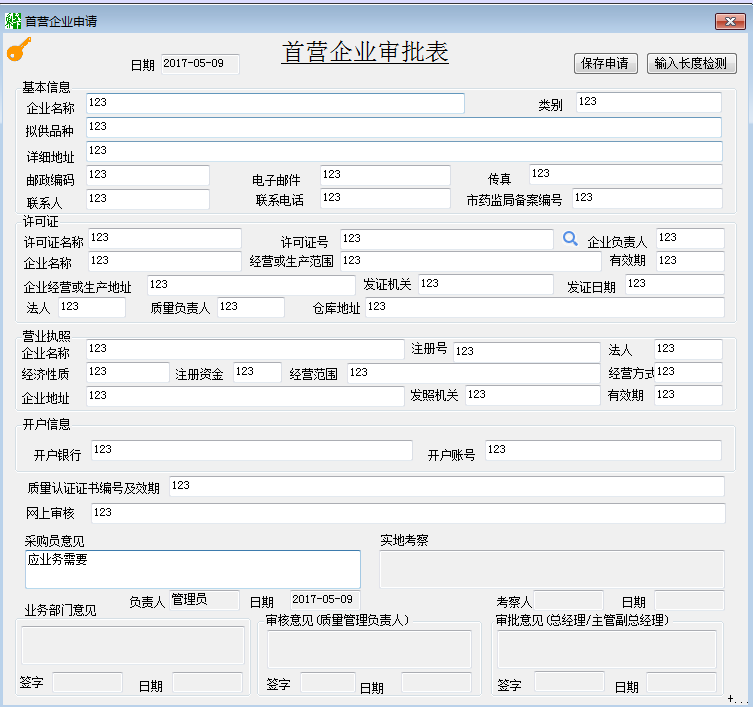The width and height of the screenshot is (753, 707).
Task: Click the 网上审核 input field
Action: [x=408, y=513]
